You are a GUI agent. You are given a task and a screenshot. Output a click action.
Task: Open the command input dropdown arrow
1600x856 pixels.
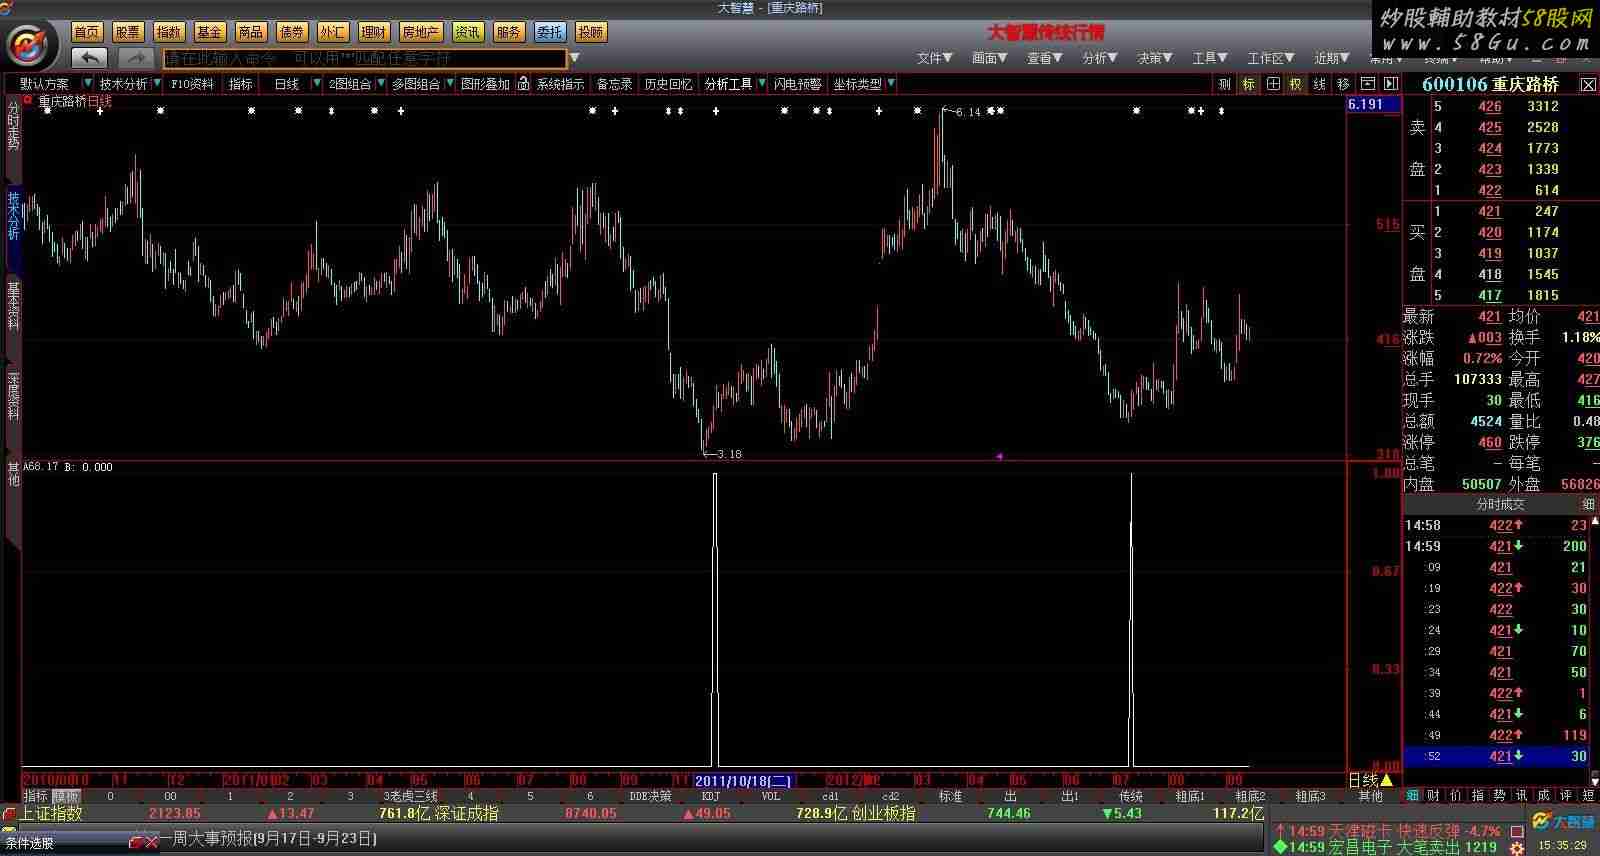tap(575, 59)
